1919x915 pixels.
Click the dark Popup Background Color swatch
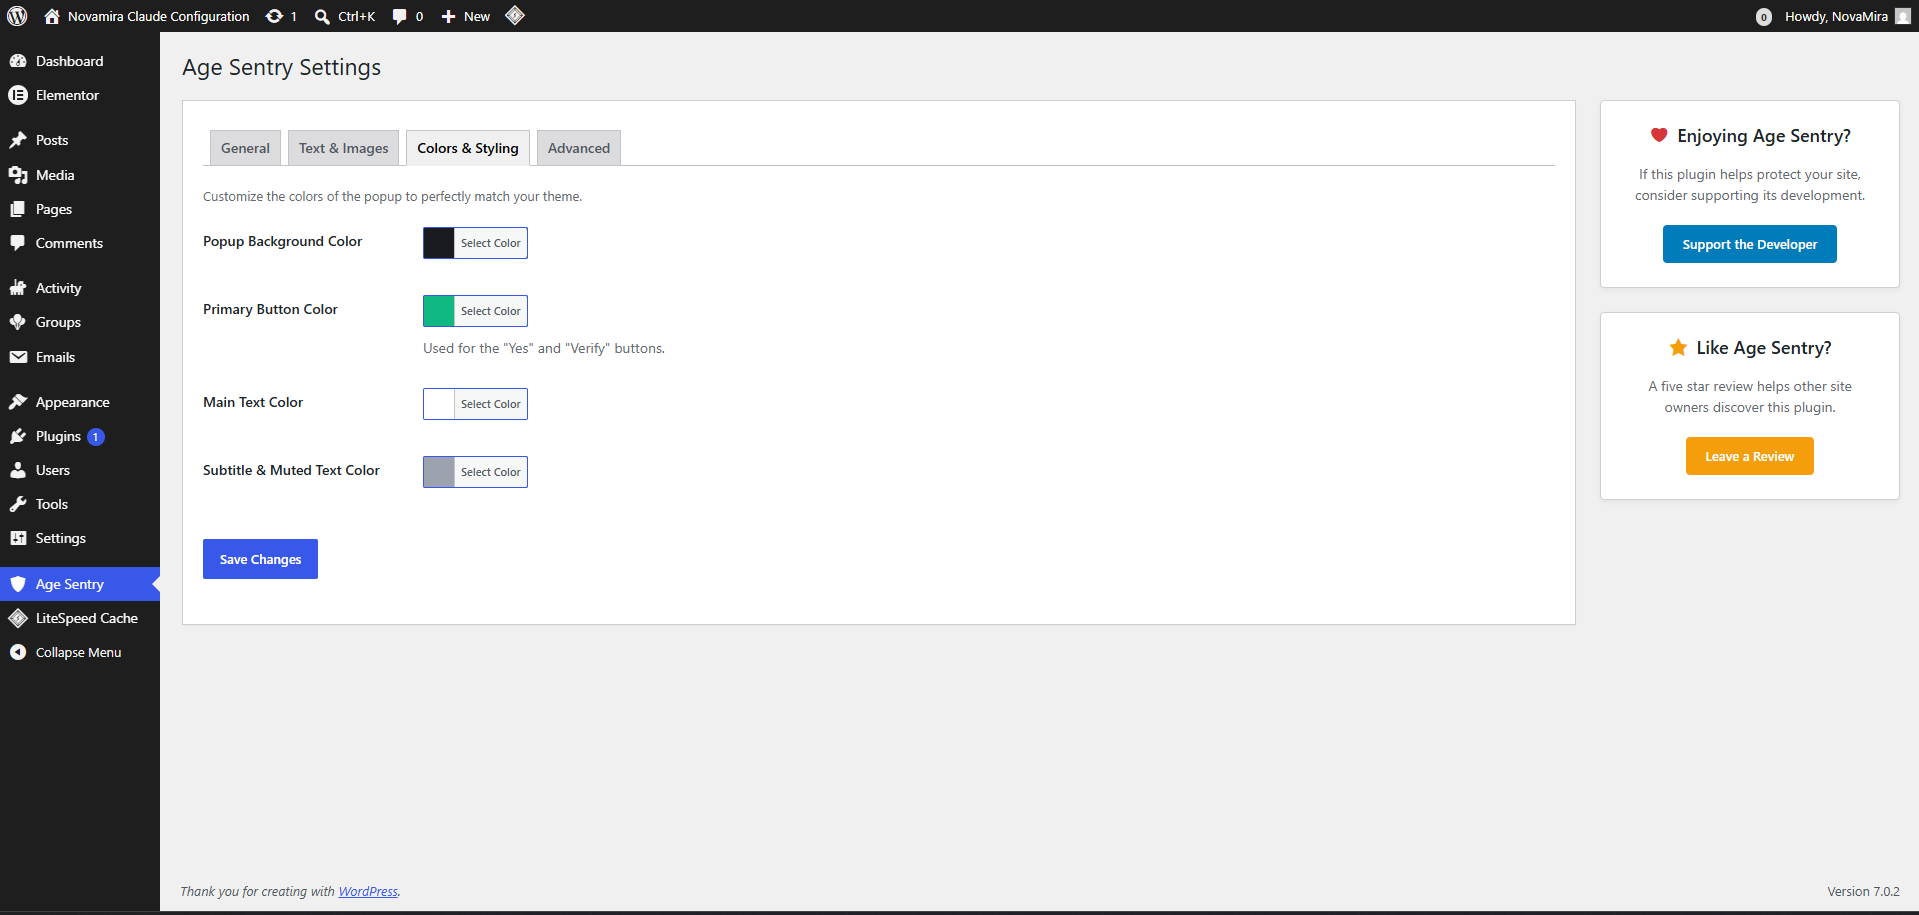tap(439, 243)
